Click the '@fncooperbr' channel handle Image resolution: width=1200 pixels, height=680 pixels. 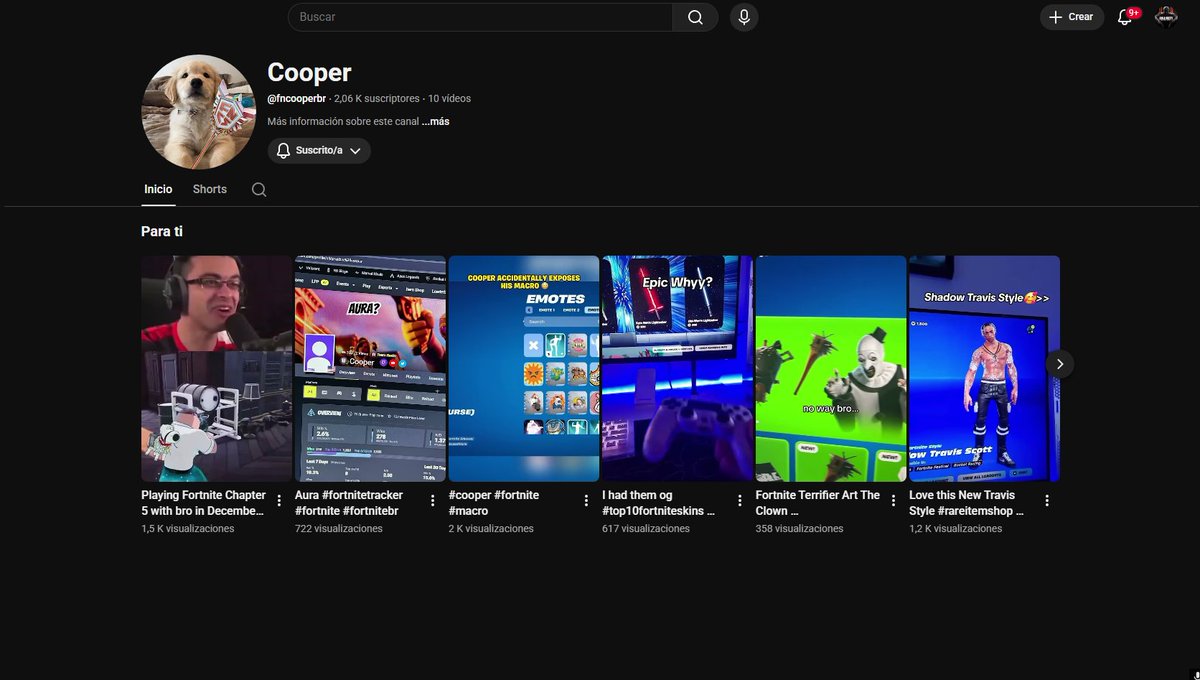tap(297, 99)
